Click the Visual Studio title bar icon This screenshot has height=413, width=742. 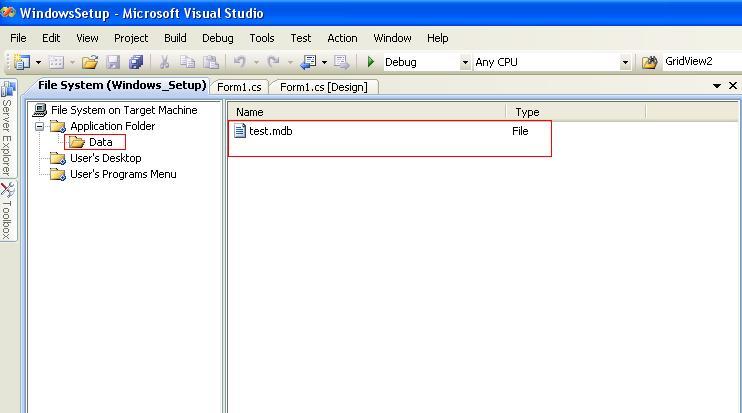tap(8, 12)
